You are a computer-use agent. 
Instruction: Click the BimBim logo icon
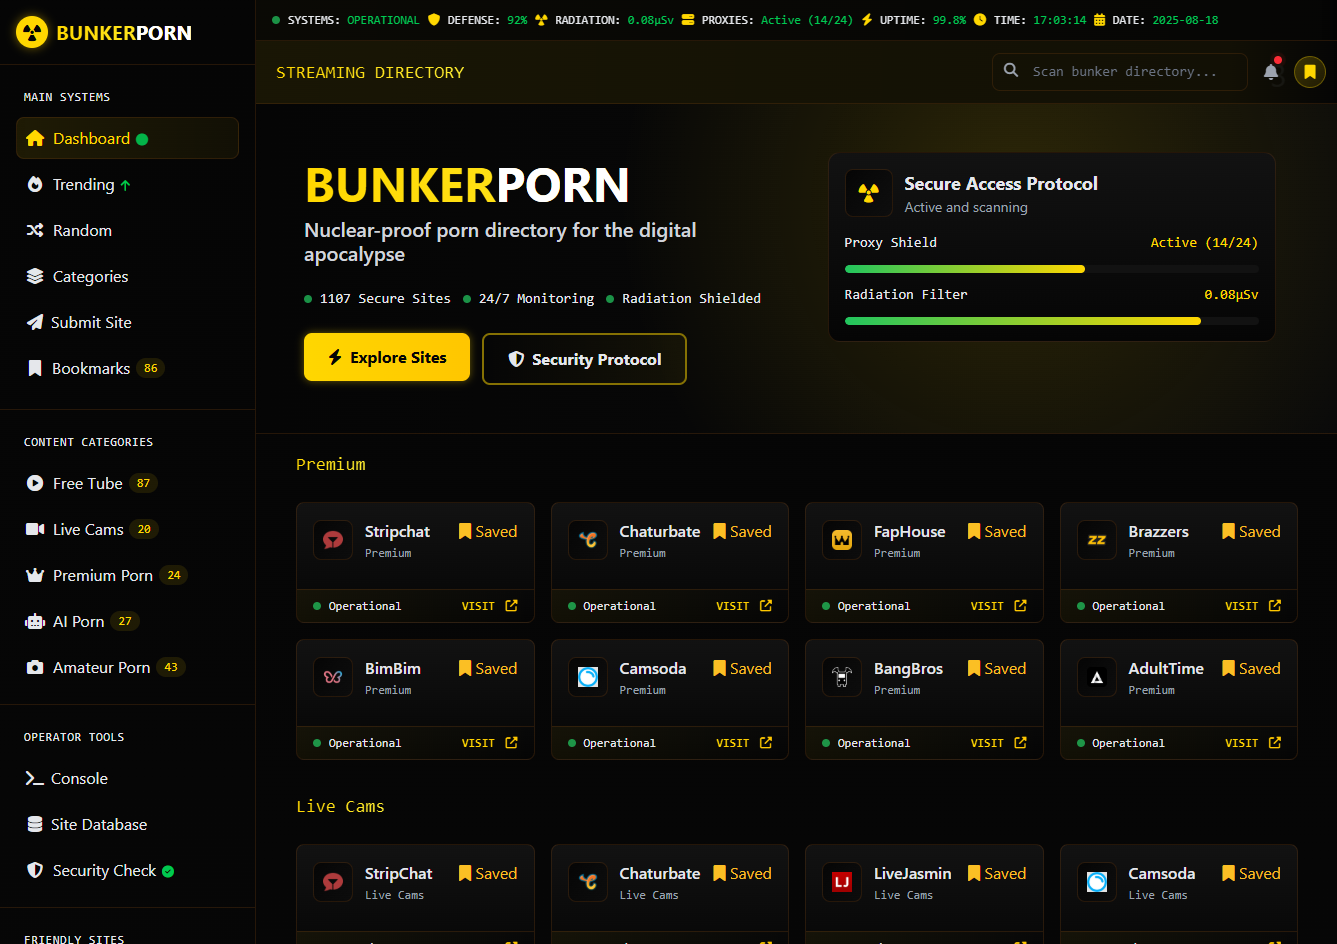coord(333,677)
